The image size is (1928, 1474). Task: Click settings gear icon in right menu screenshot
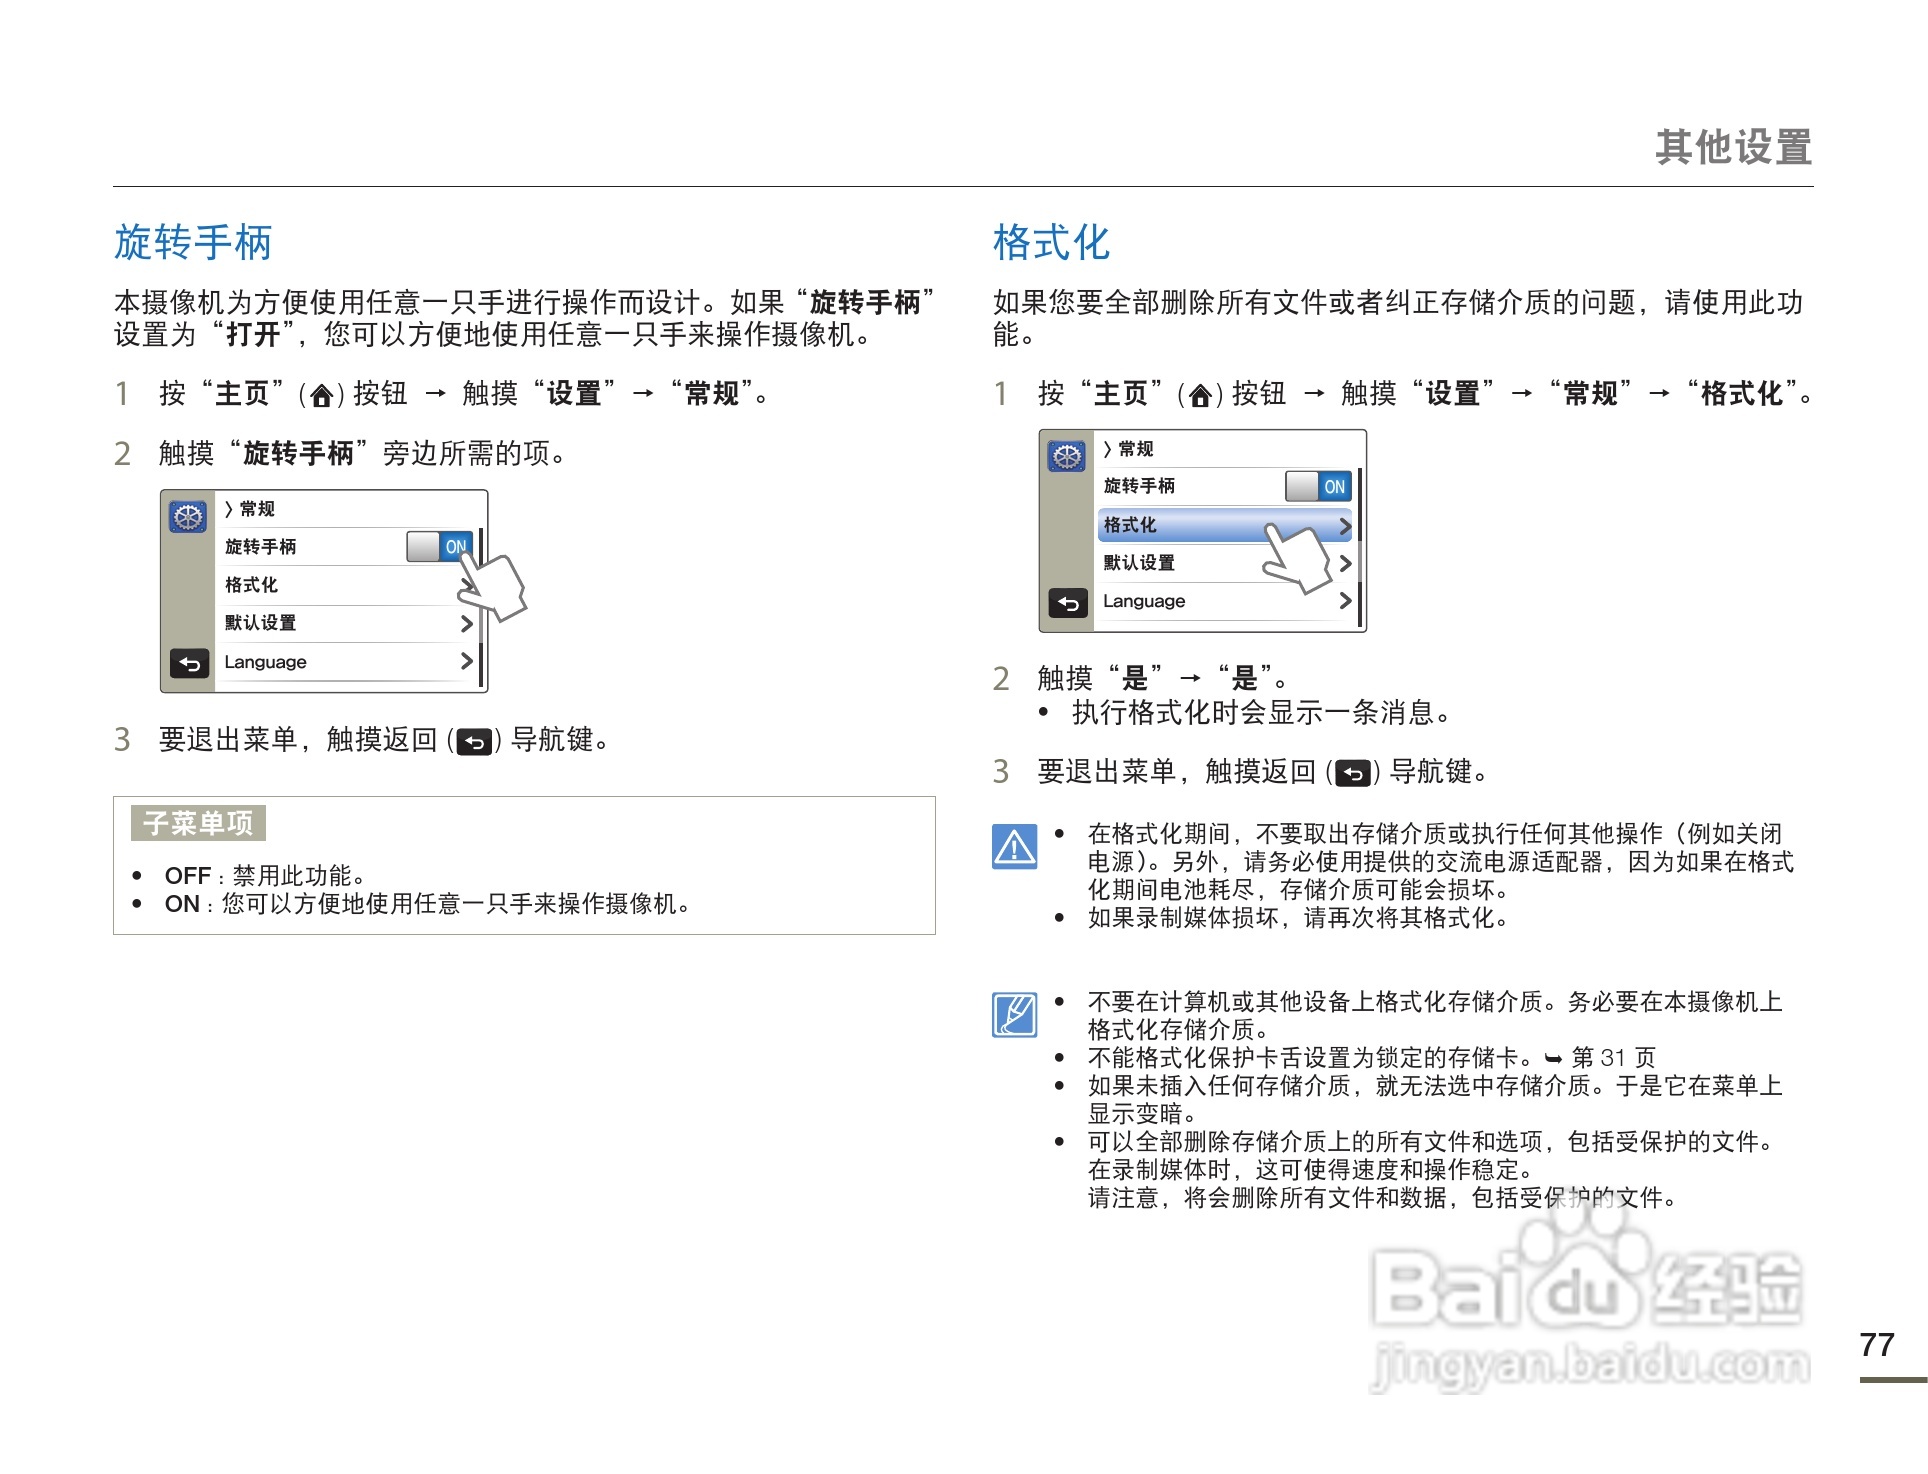click(1067, 457)
